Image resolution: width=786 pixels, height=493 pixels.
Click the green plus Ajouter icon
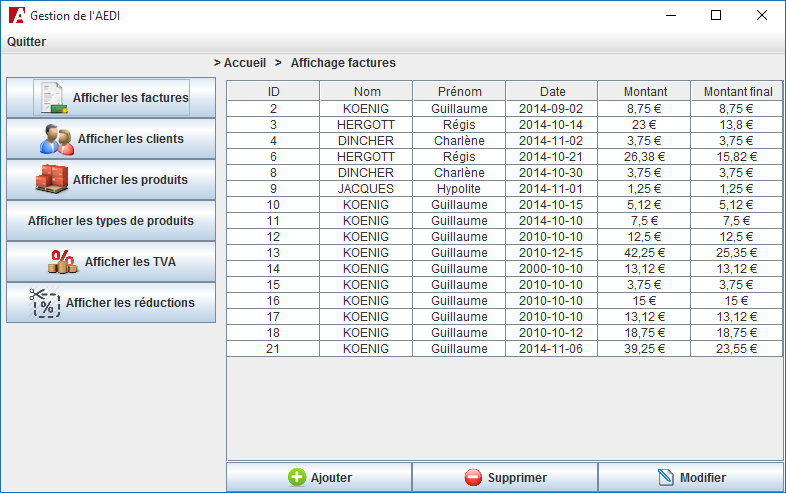coord(297,478)
